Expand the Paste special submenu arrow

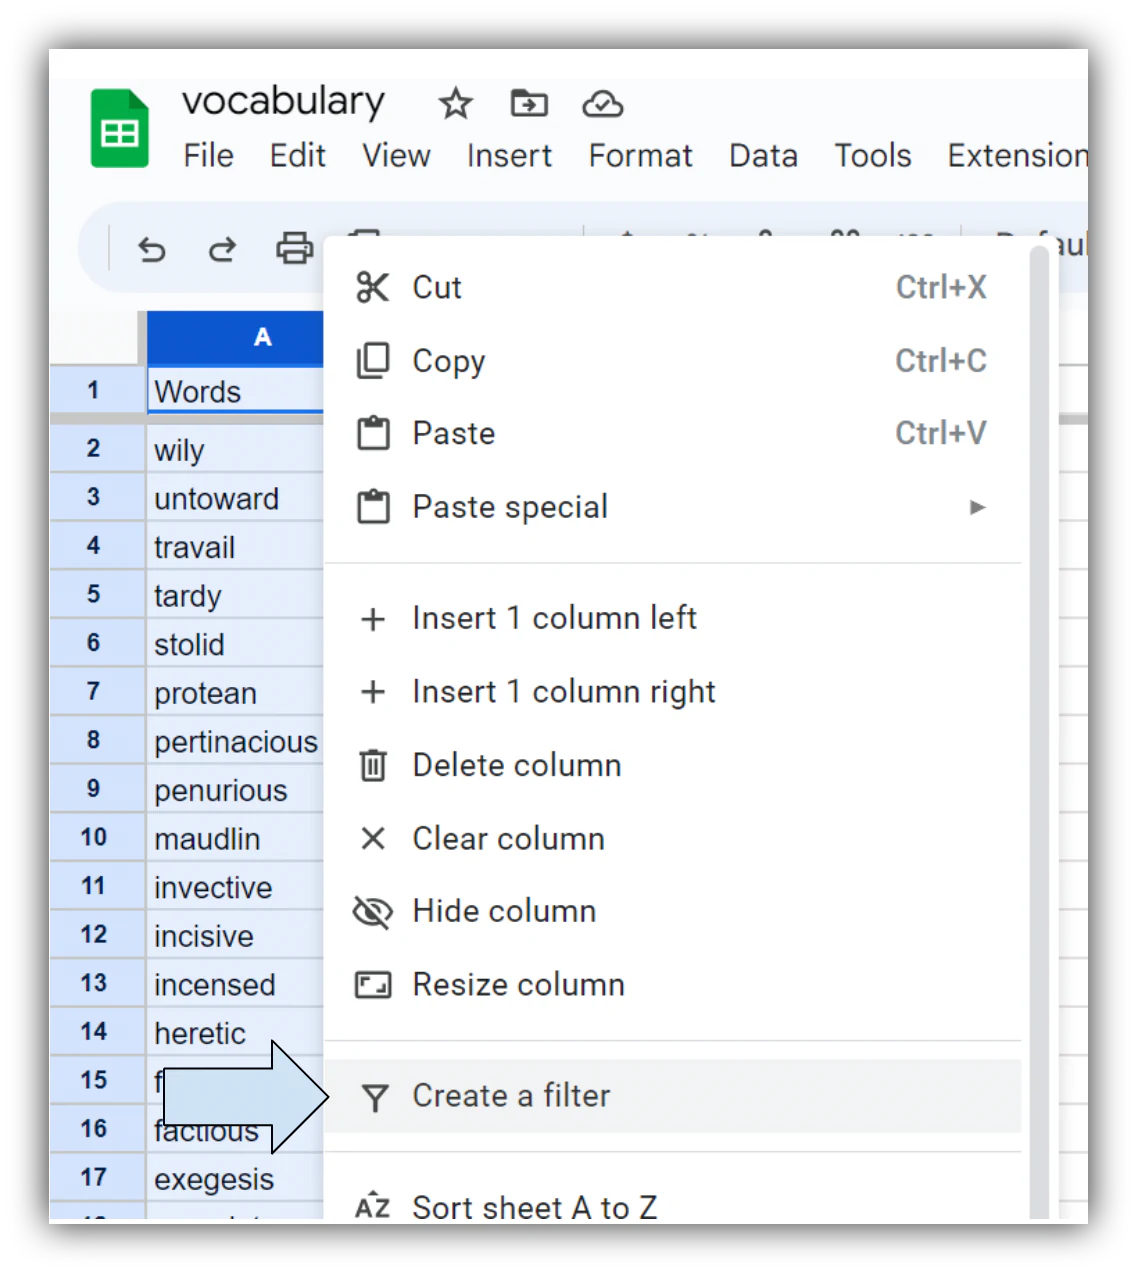coord(977,507)
